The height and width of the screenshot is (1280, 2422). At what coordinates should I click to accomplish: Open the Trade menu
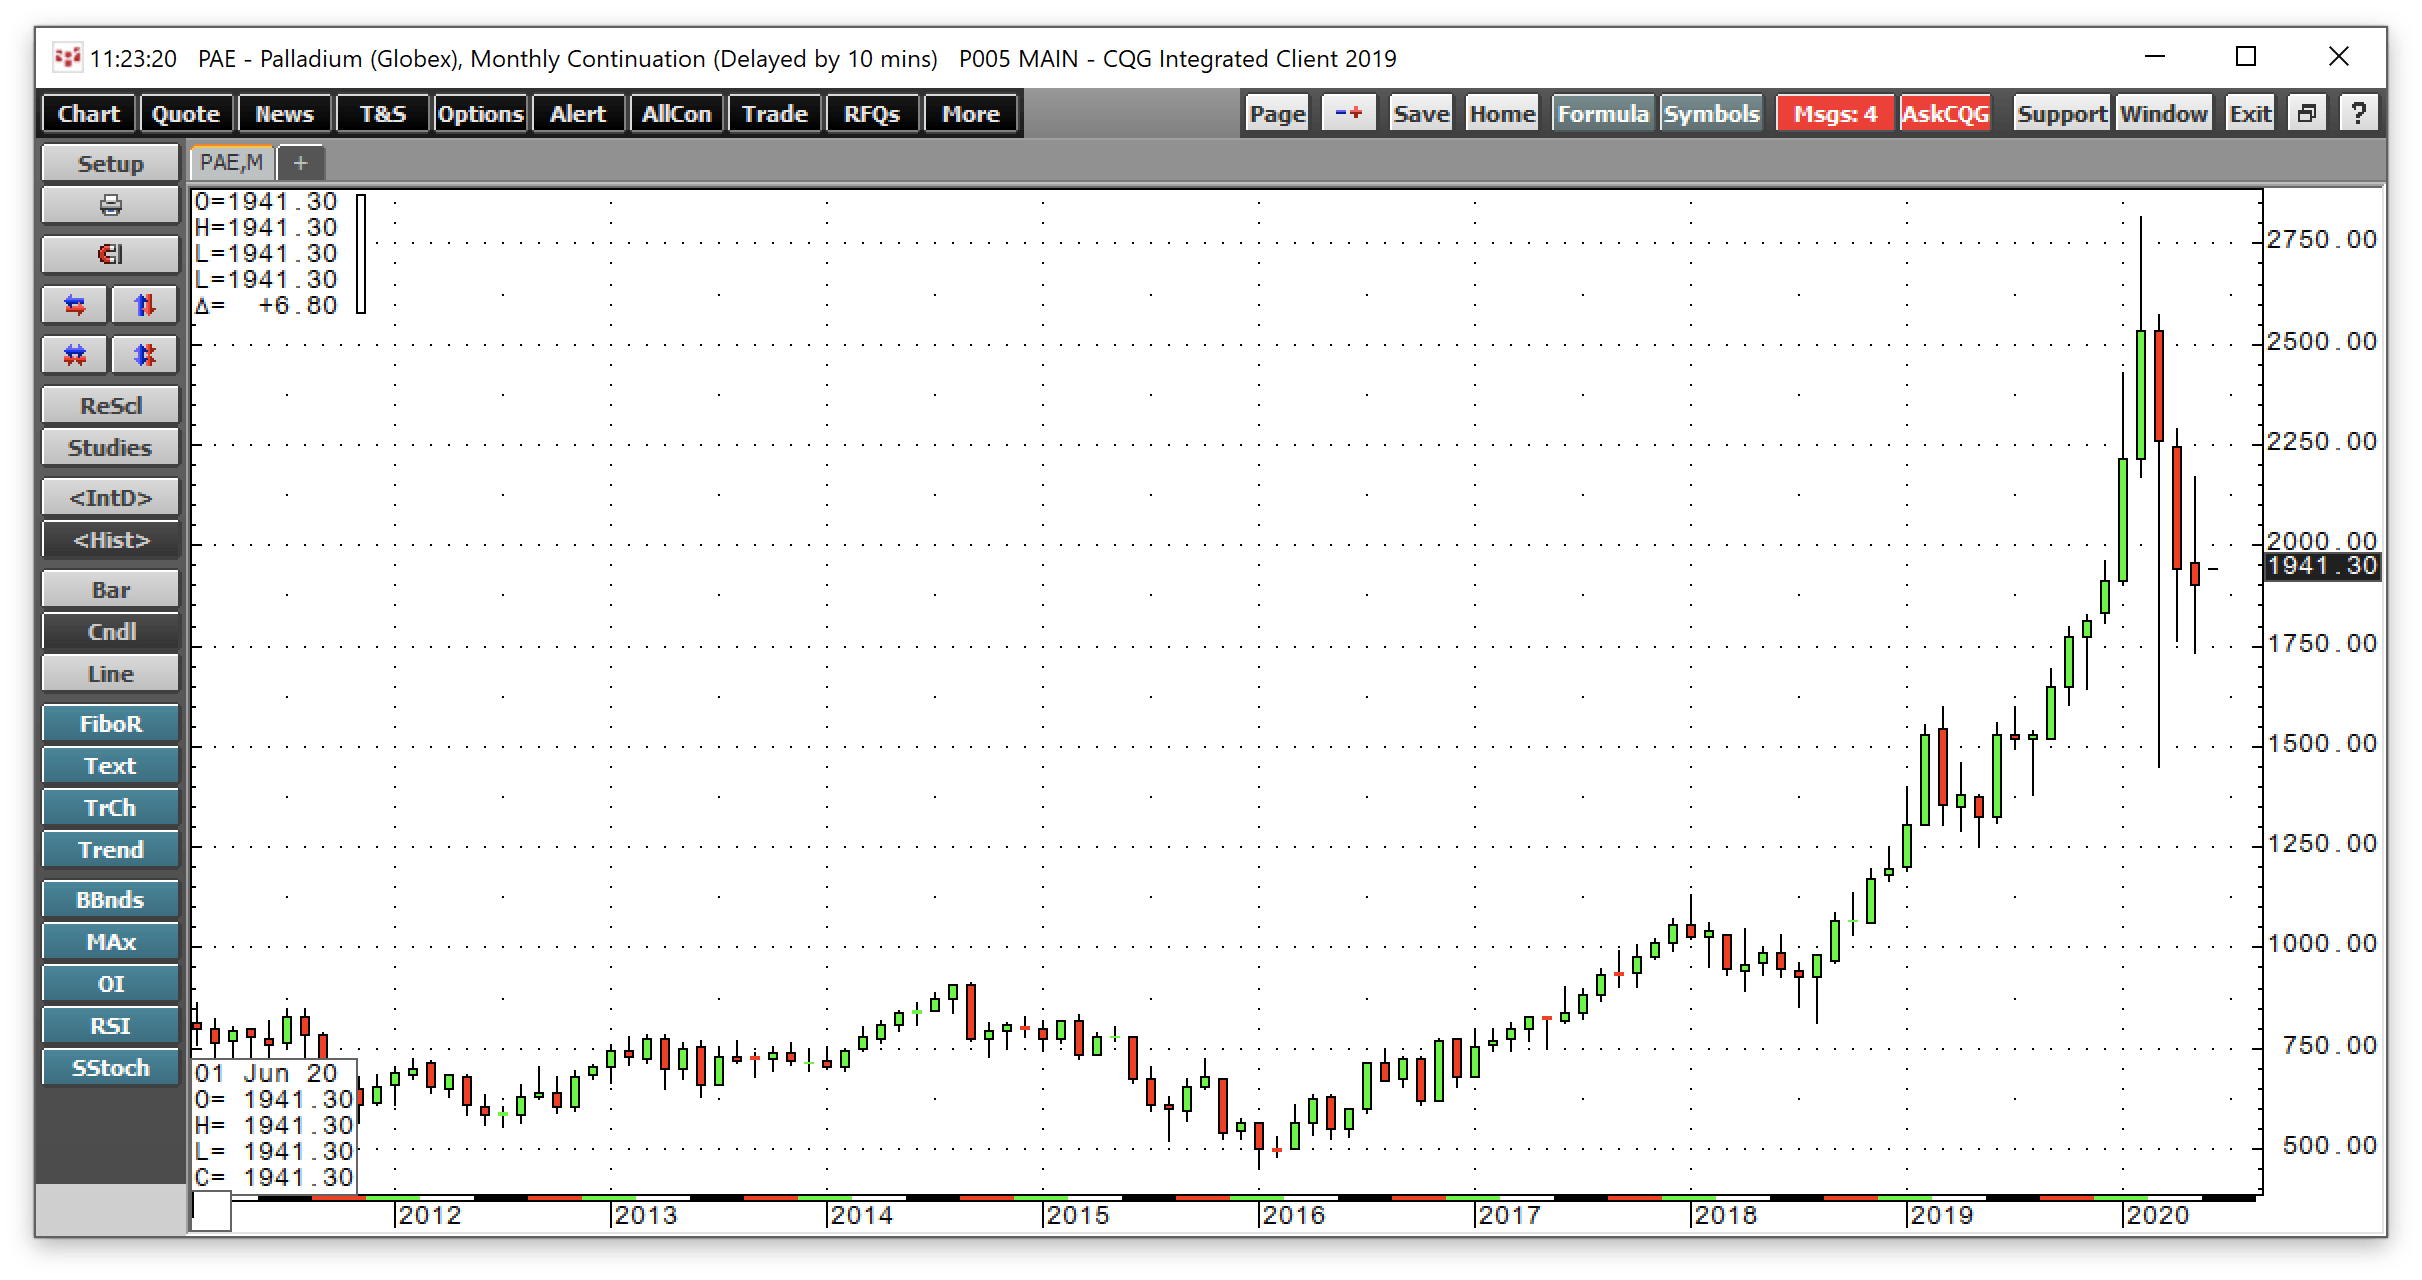(x=775, y=114)
